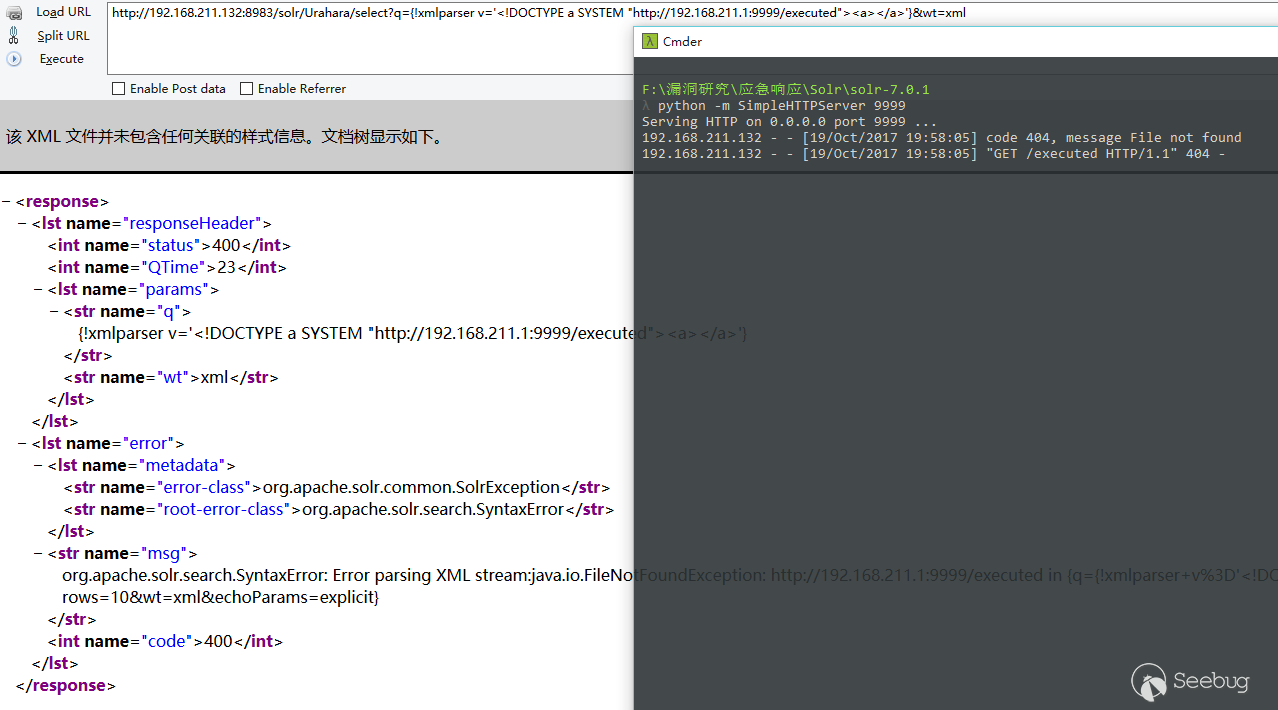The width and height of the screenshot is (1278, 710).
Task: Select the wt xml str line
Action: 170,378
